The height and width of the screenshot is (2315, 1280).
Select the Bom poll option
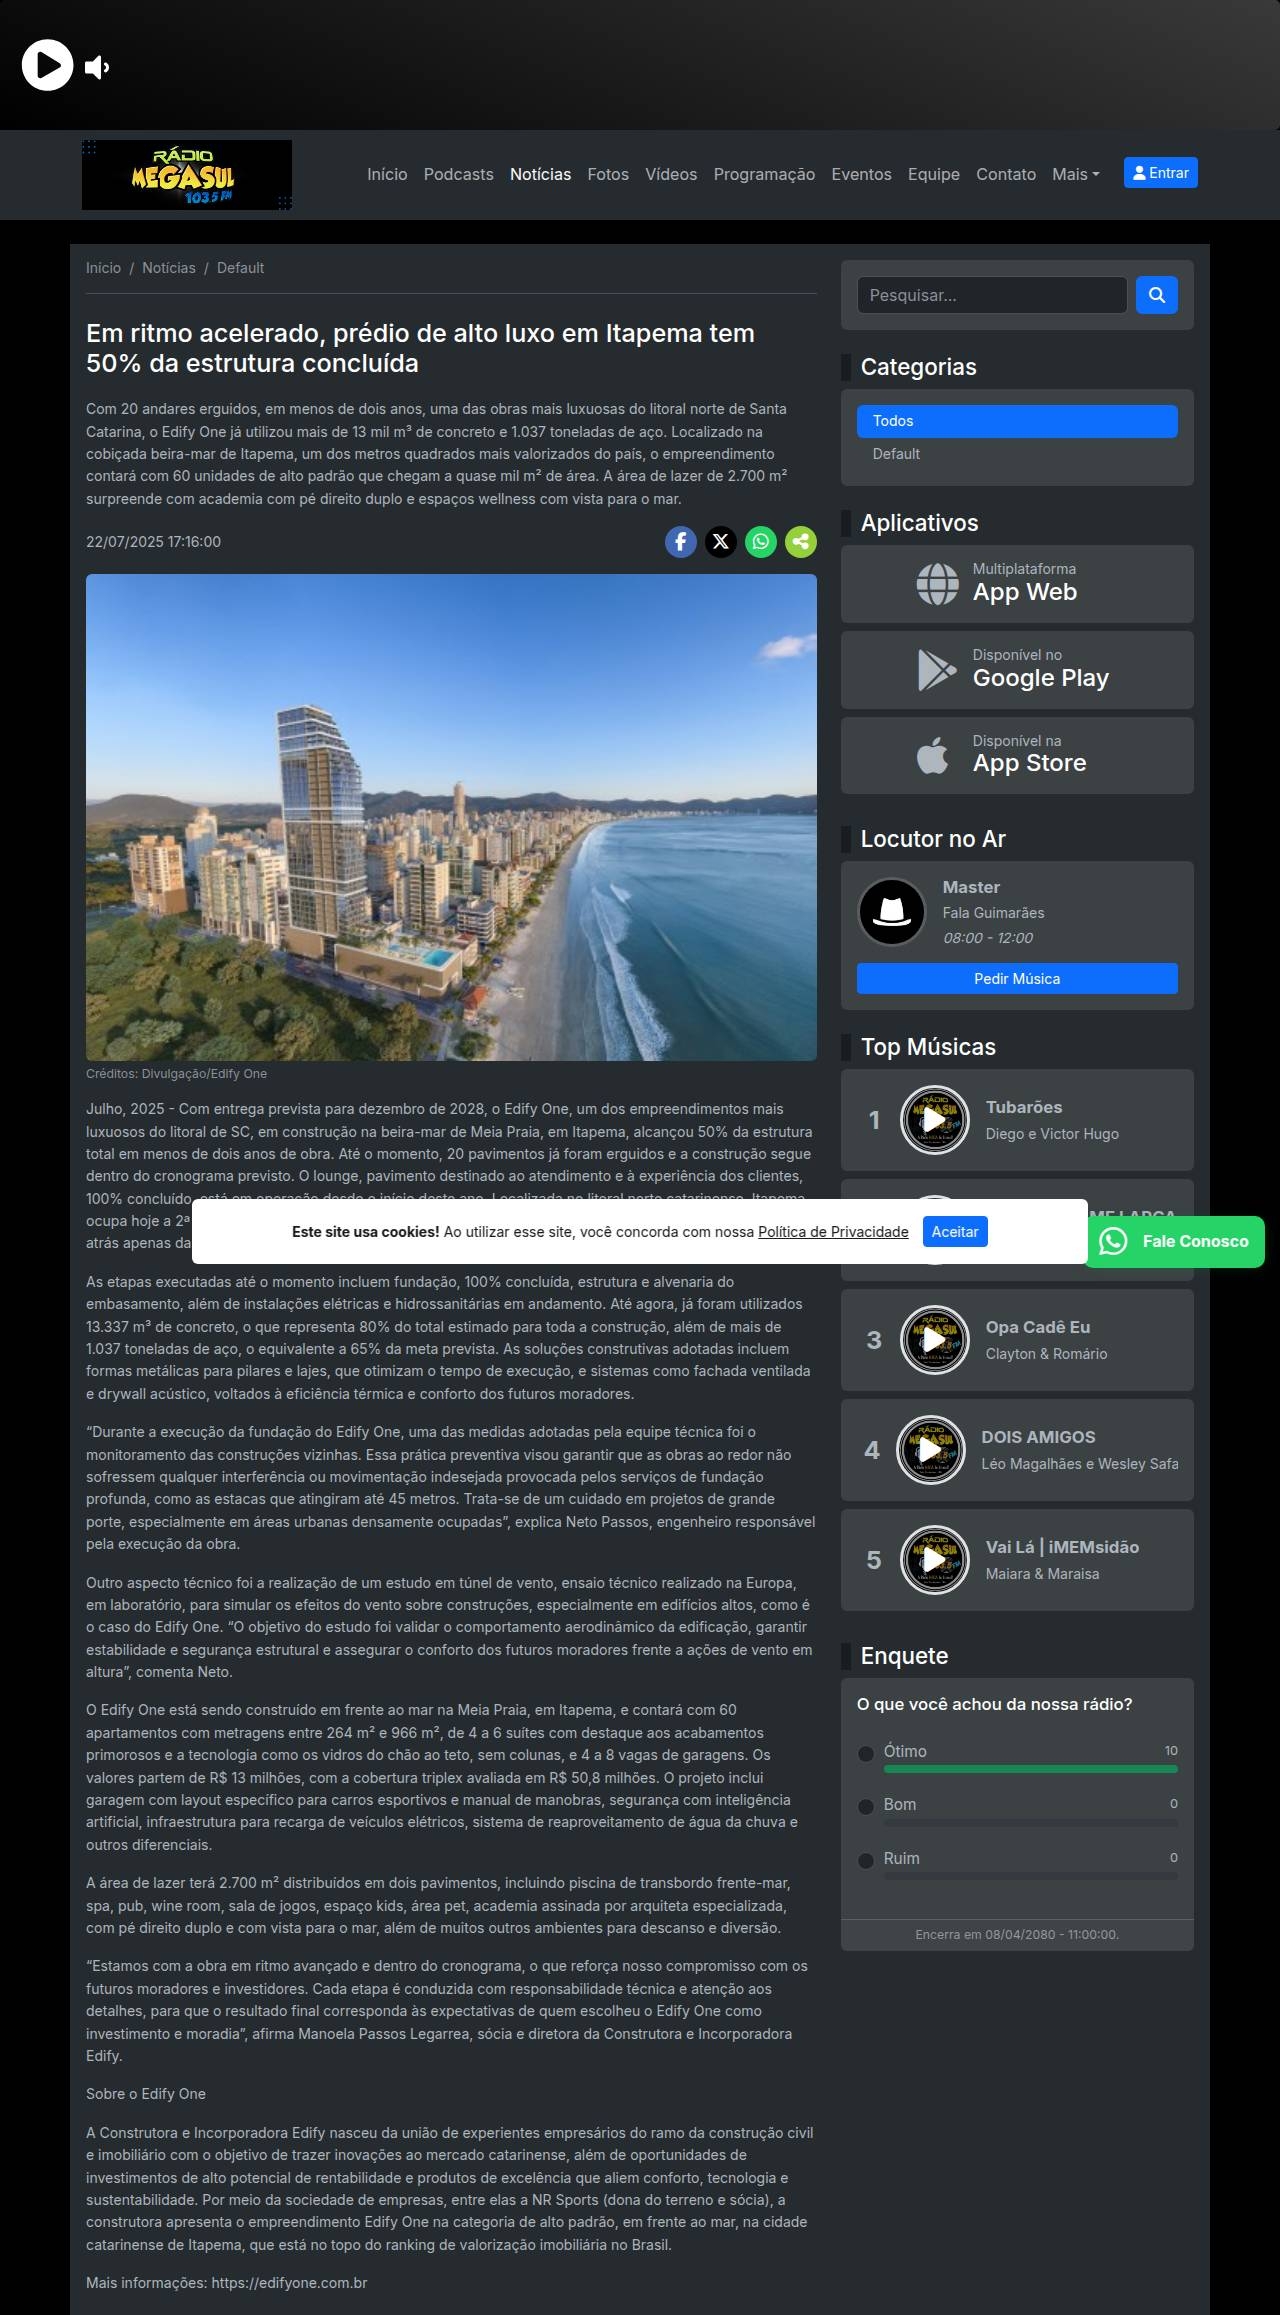point(866,1806)
